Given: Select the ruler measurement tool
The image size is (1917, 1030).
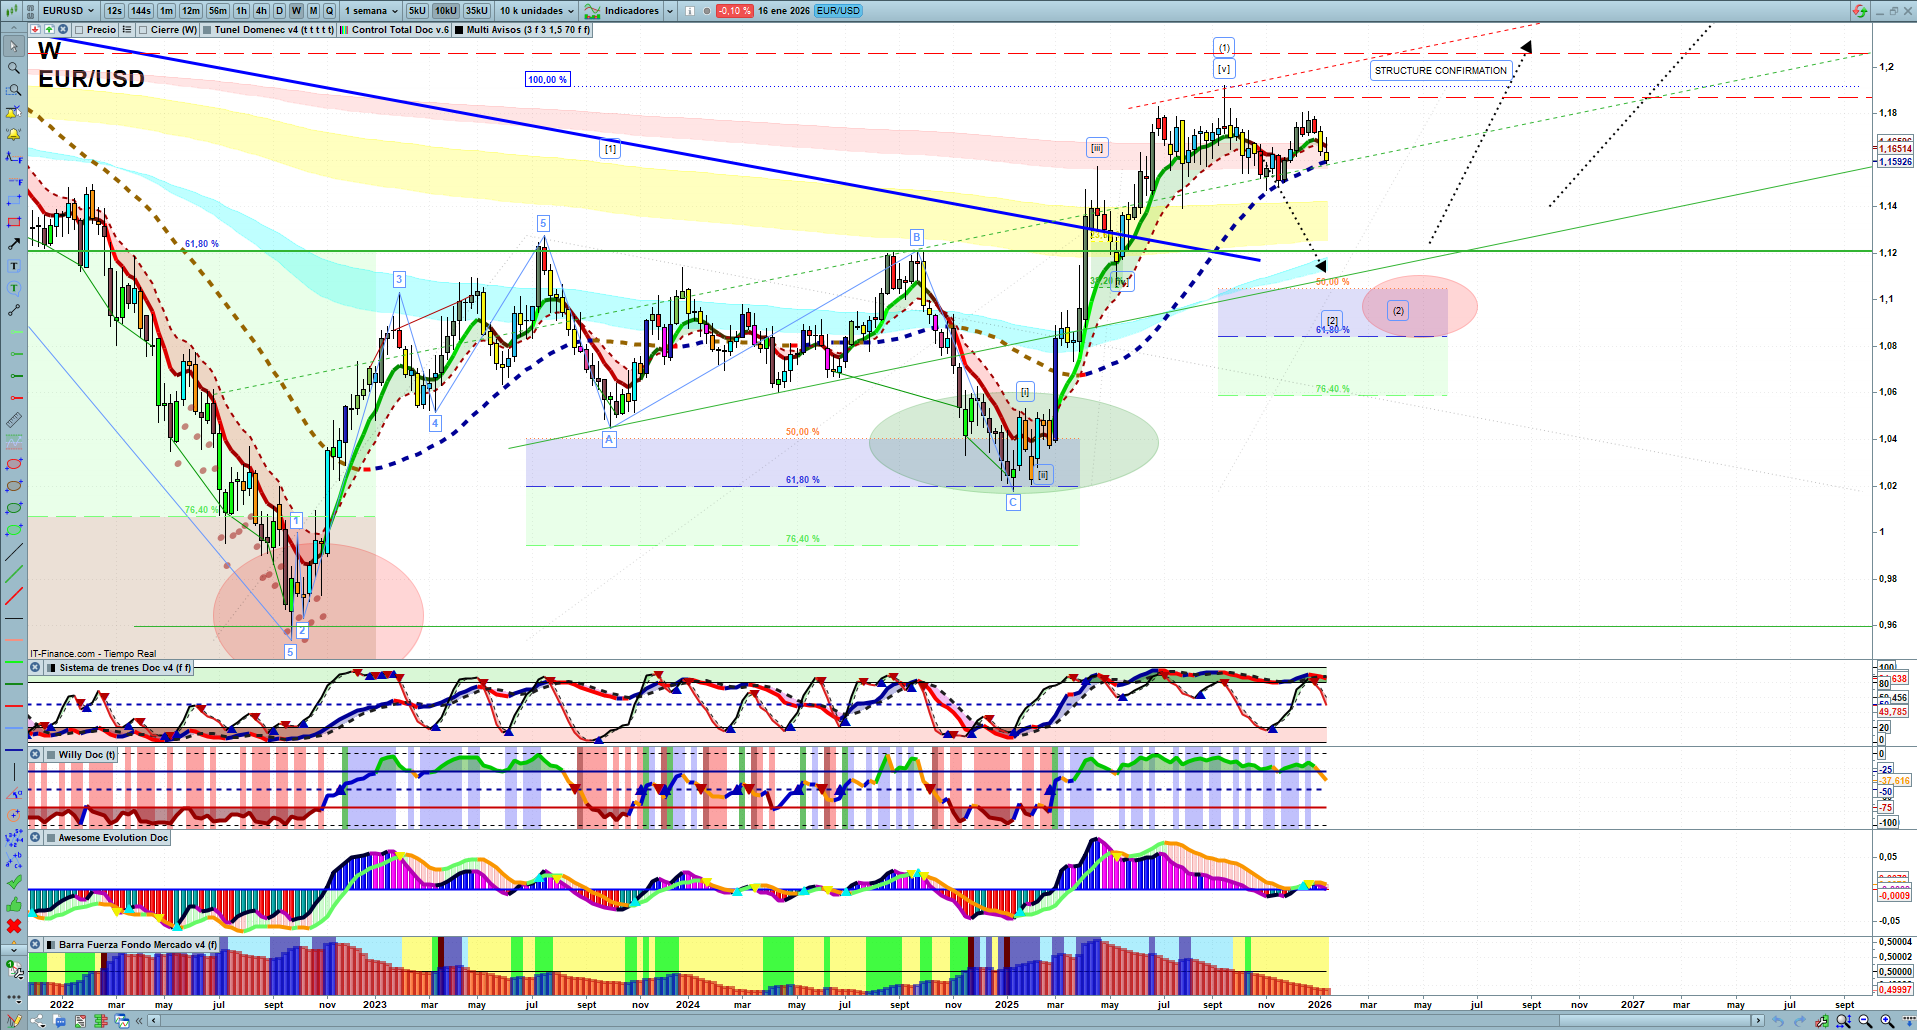Looking at the screenshot, I should 14,420.
